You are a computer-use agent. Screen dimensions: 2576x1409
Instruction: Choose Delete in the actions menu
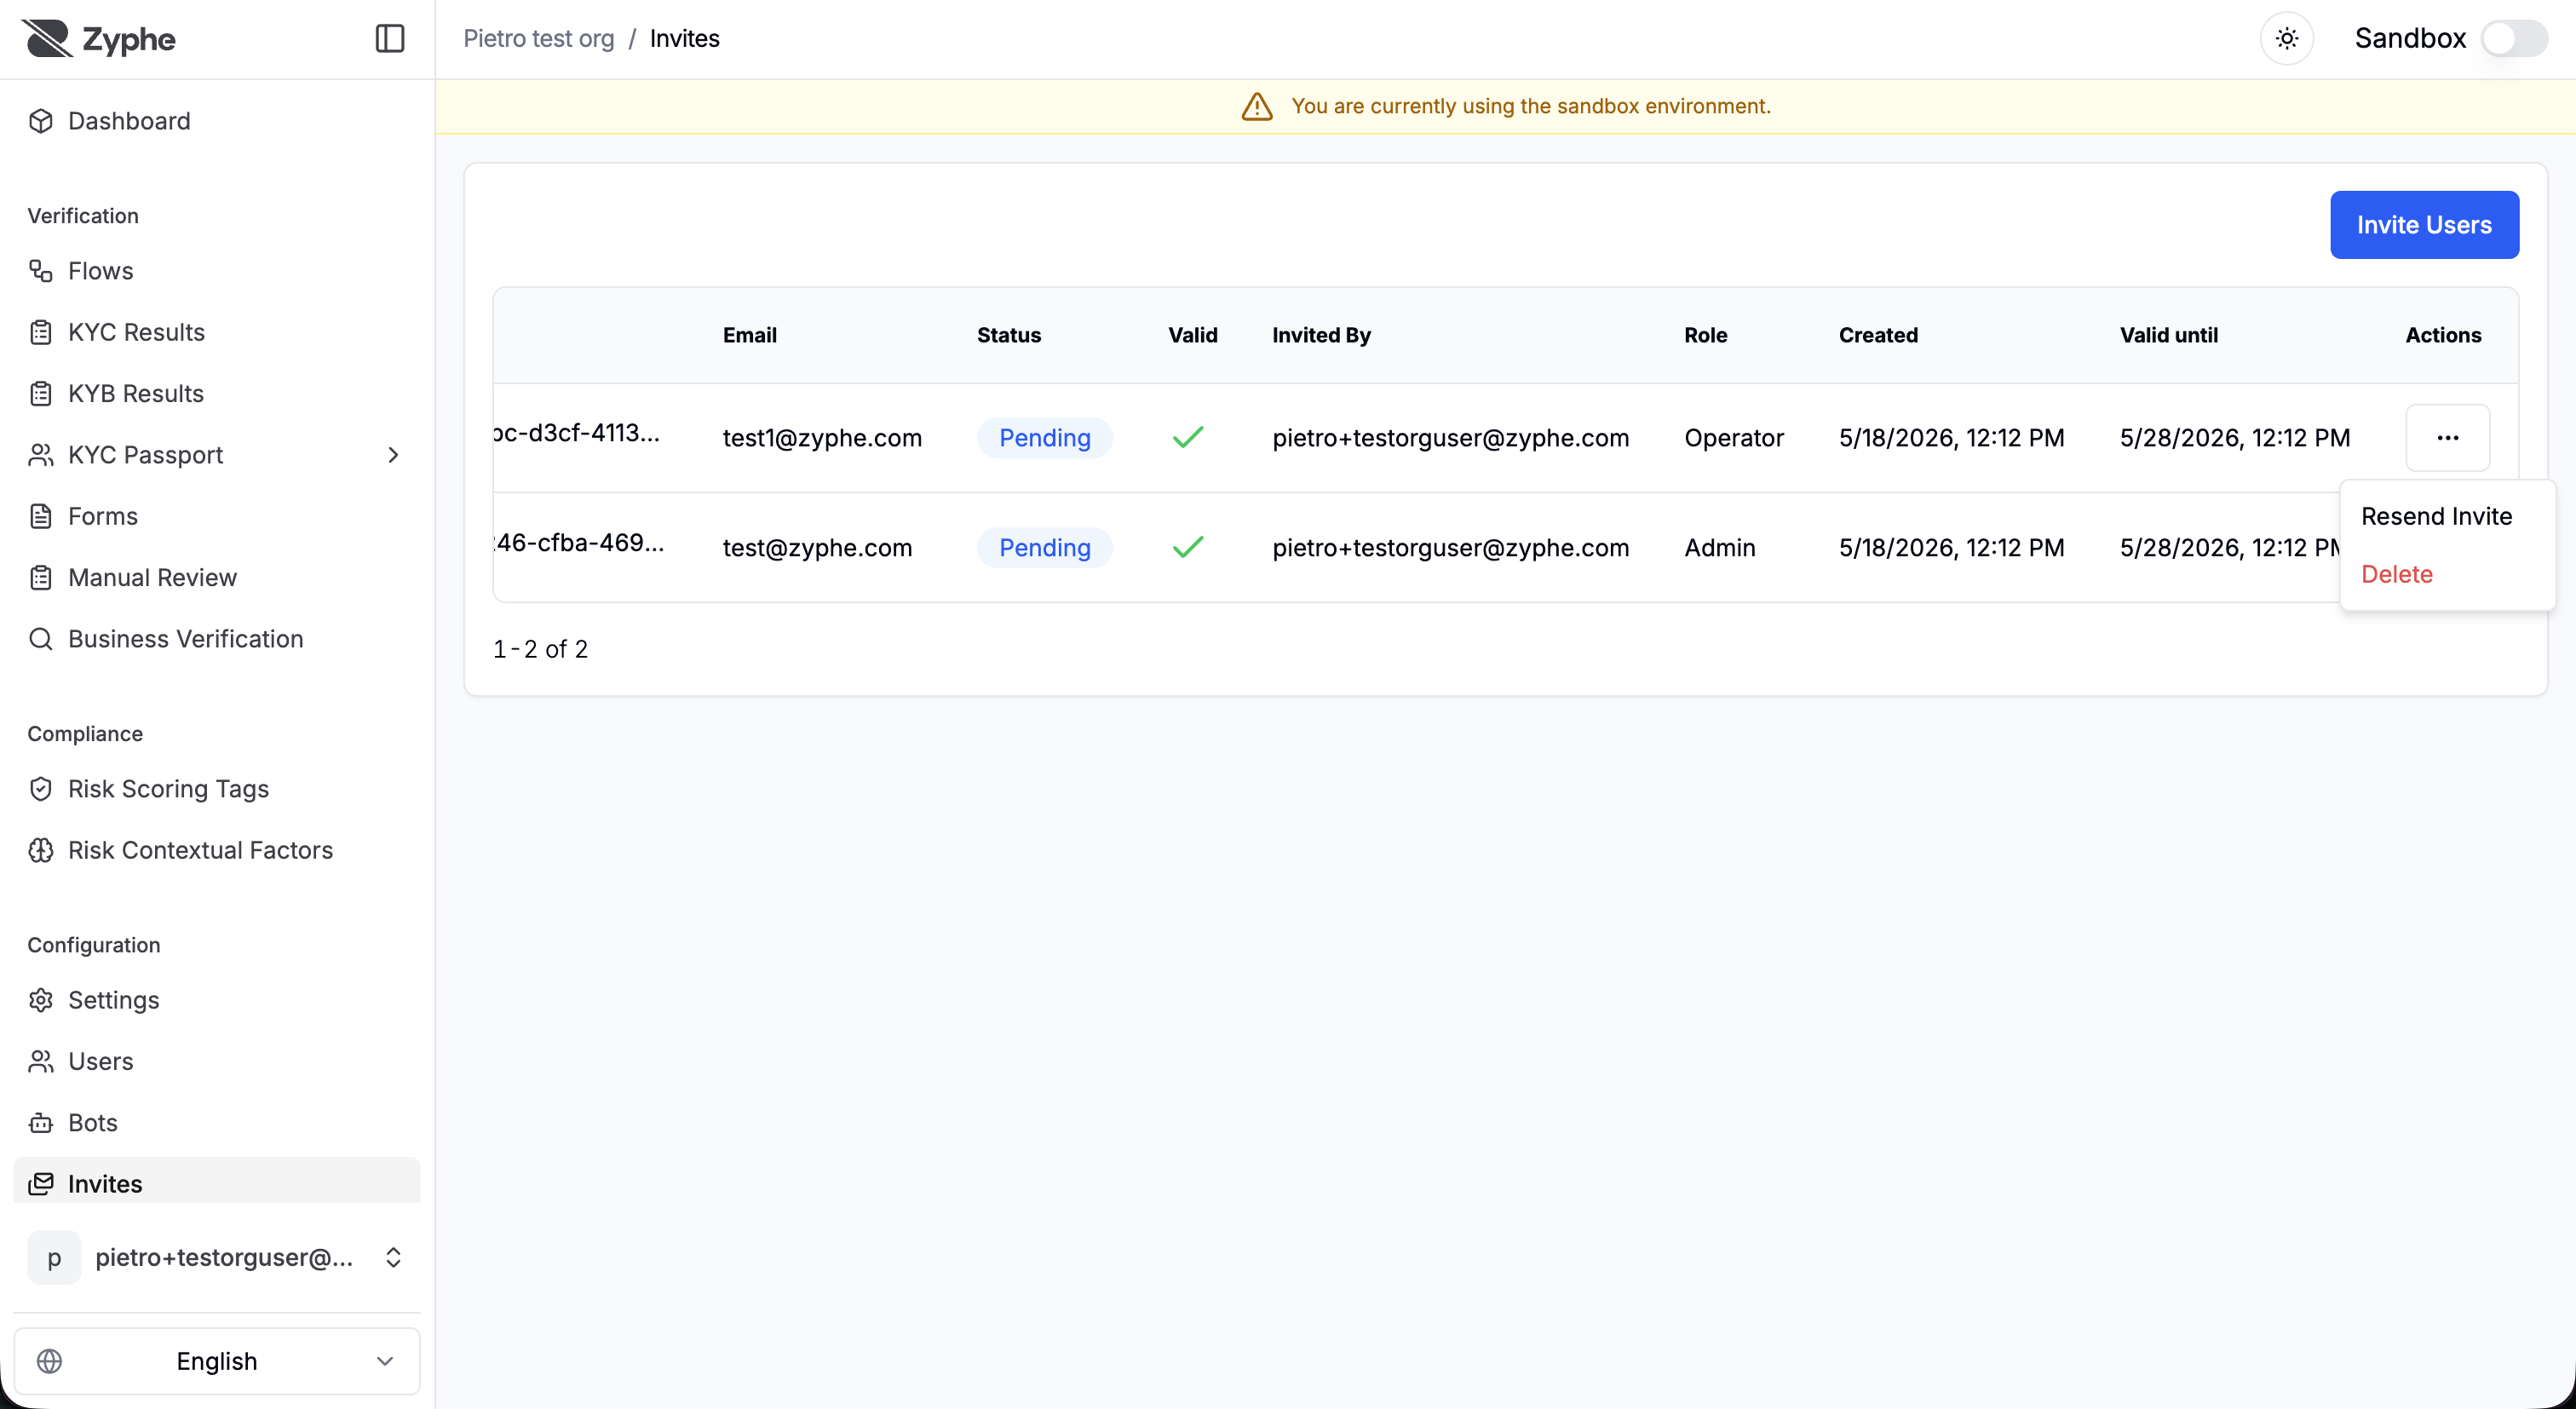[2397, 574]
